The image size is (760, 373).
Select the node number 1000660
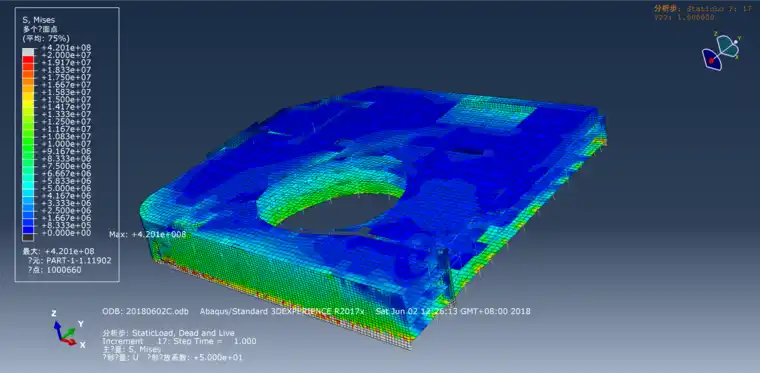click(x=63, y=270)
